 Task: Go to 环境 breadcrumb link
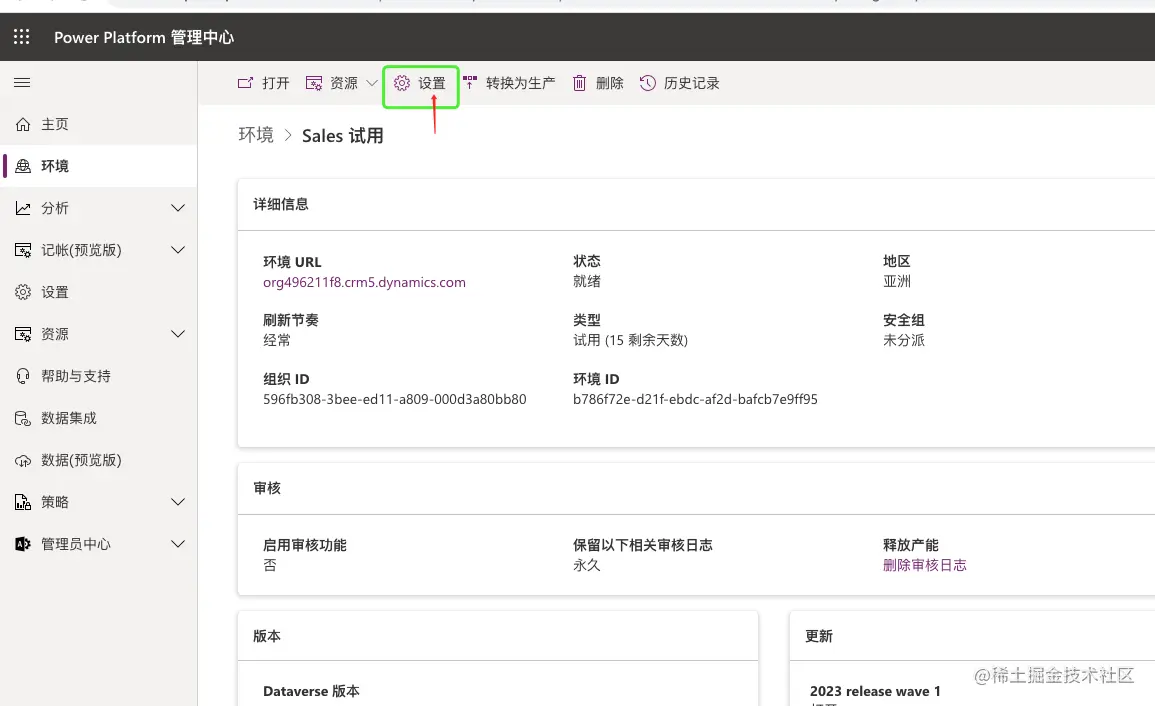pyautogui.click(x=256, y=135)
